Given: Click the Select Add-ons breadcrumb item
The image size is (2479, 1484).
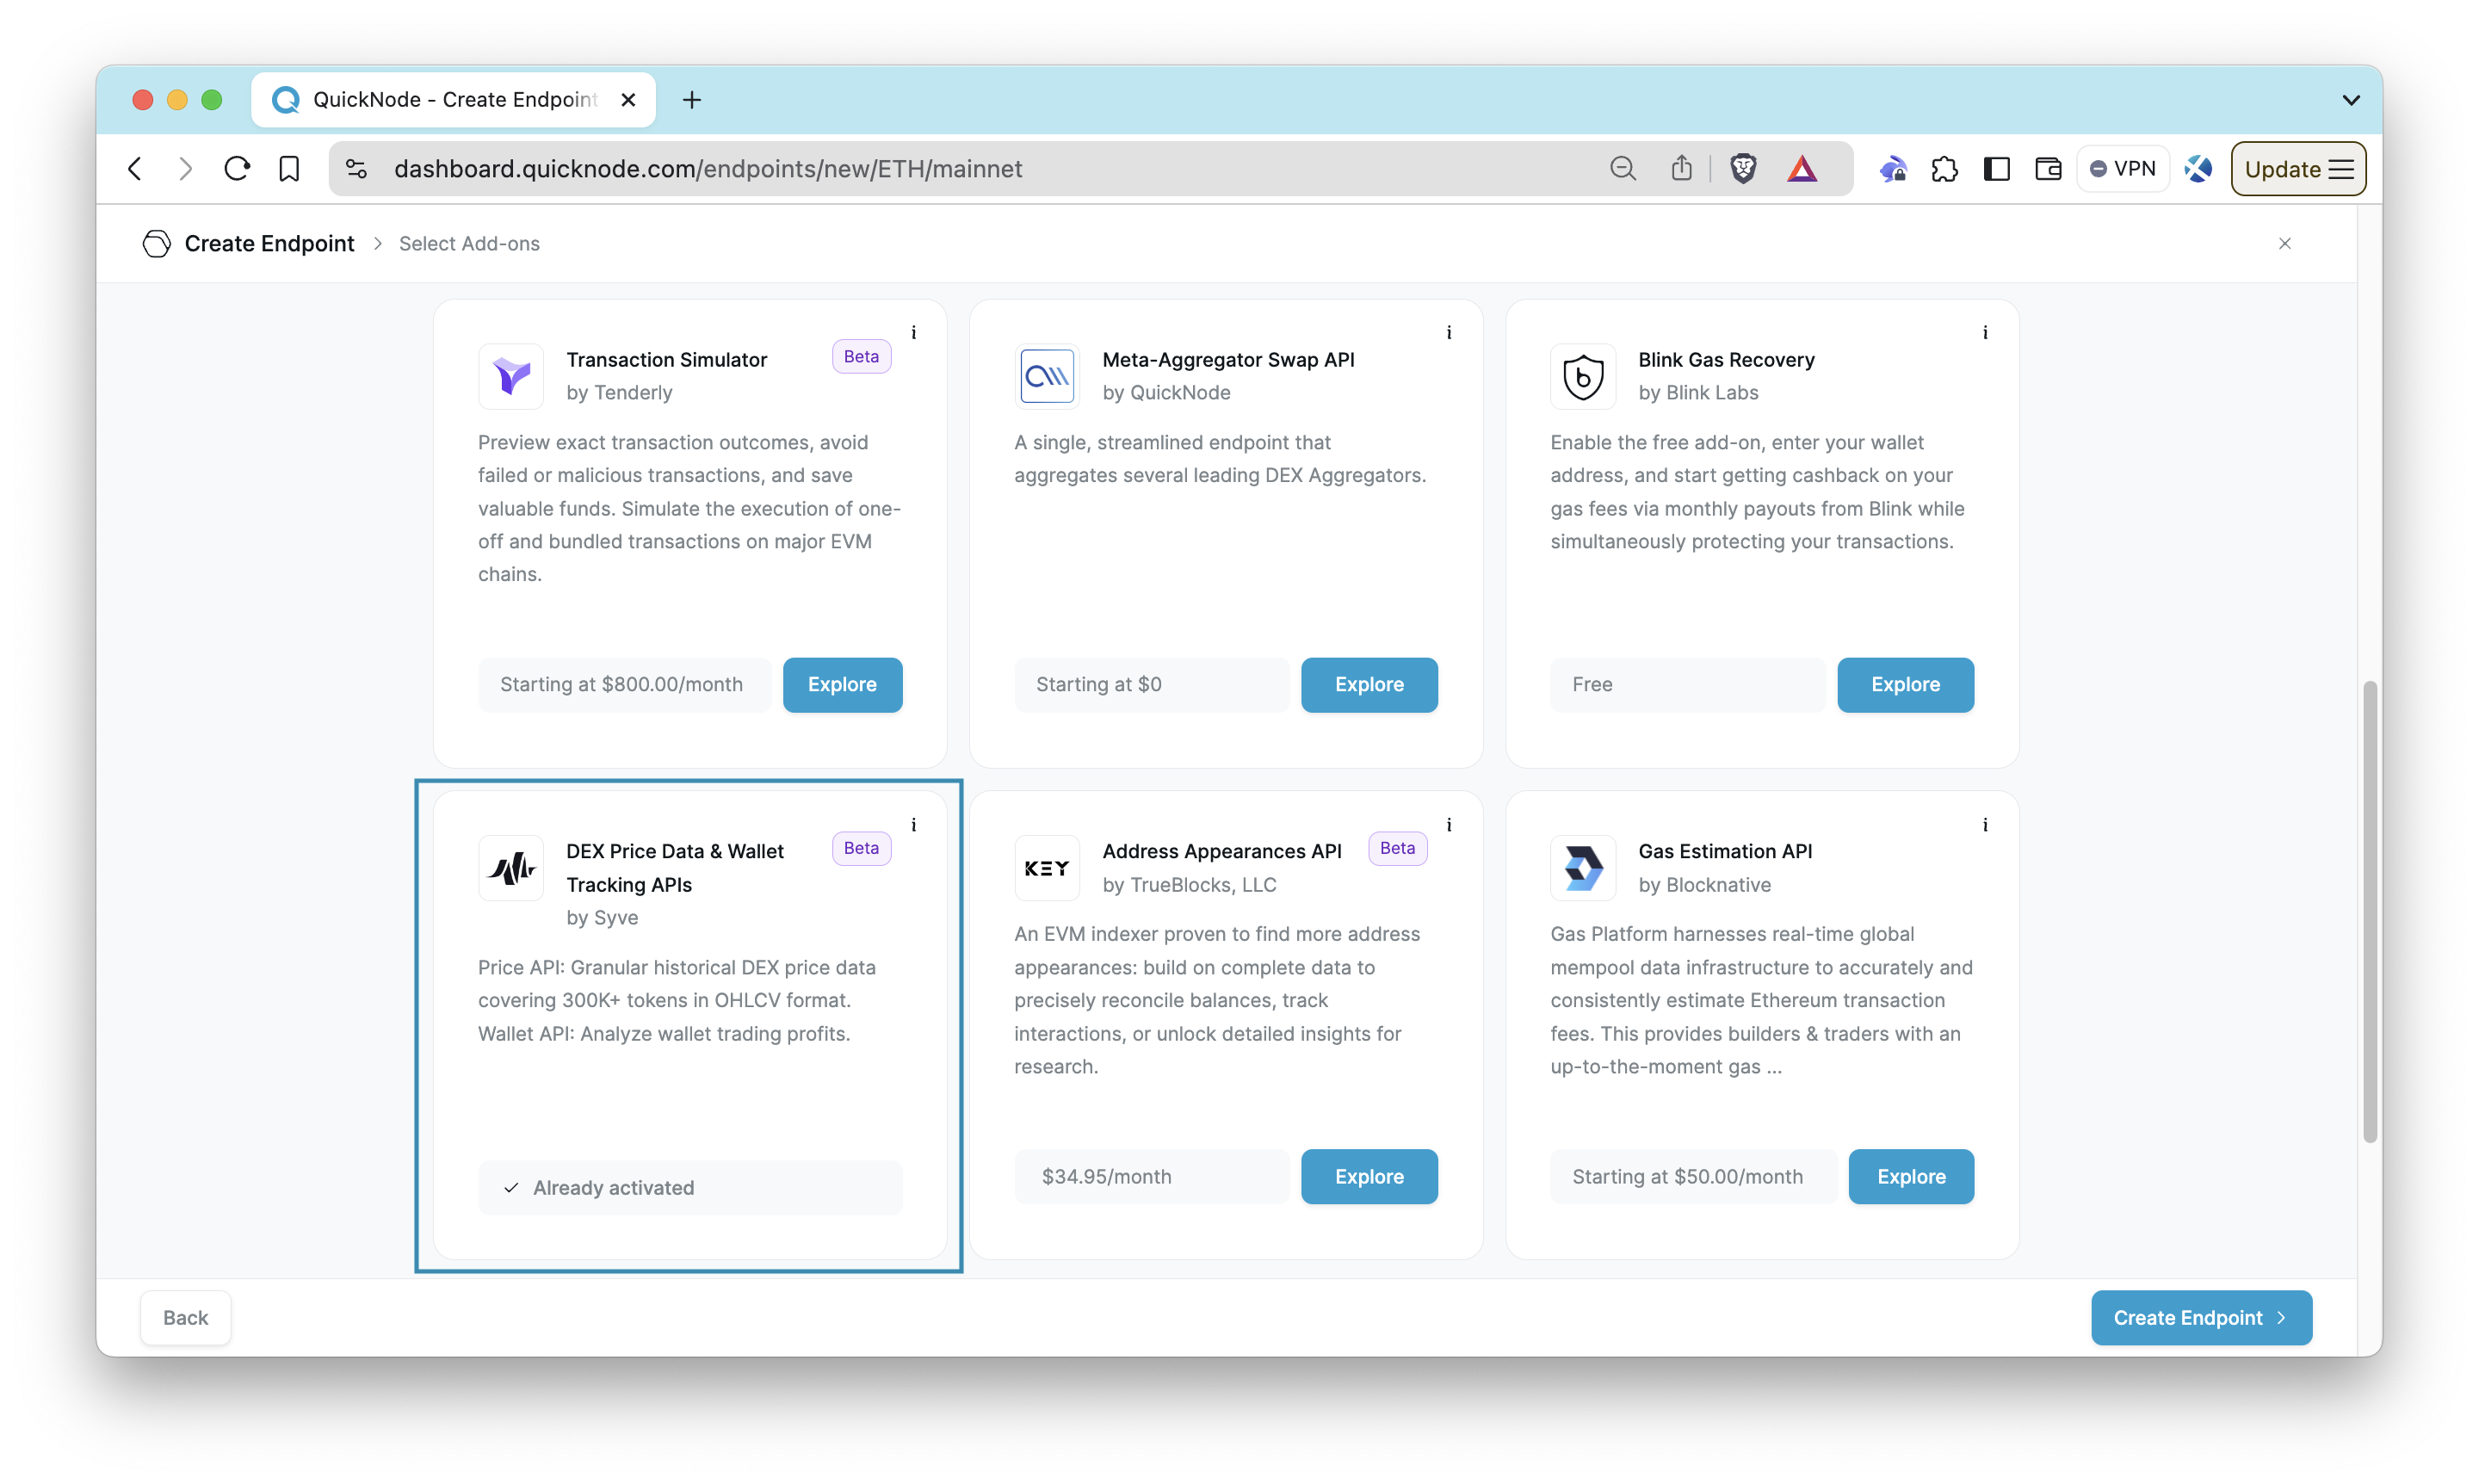Looking at the screenshot, I should click(468, 244).
